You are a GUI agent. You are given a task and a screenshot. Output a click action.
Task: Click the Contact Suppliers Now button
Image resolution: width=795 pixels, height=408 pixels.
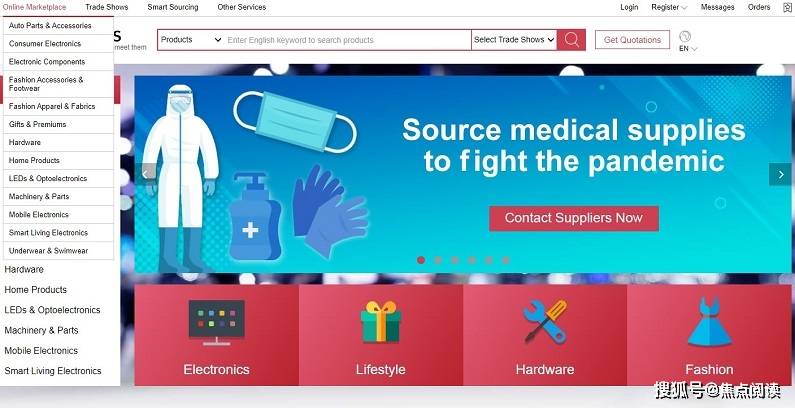(574, 218)
